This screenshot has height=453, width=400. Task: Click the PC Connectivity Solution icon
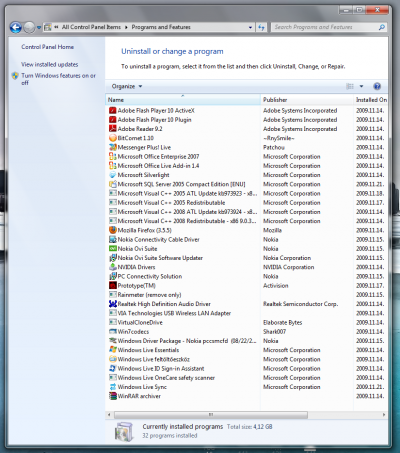pyautogui.click(x=113, y=276)
